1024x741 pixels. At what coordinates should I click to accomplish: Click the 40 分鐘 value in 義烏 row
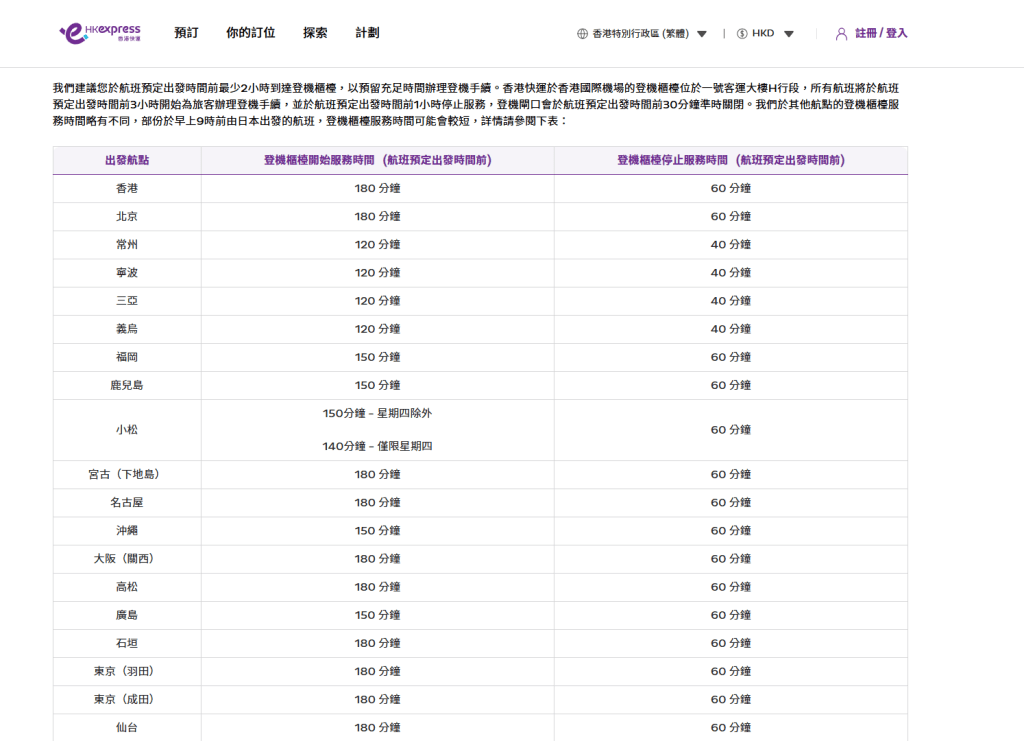731,328
